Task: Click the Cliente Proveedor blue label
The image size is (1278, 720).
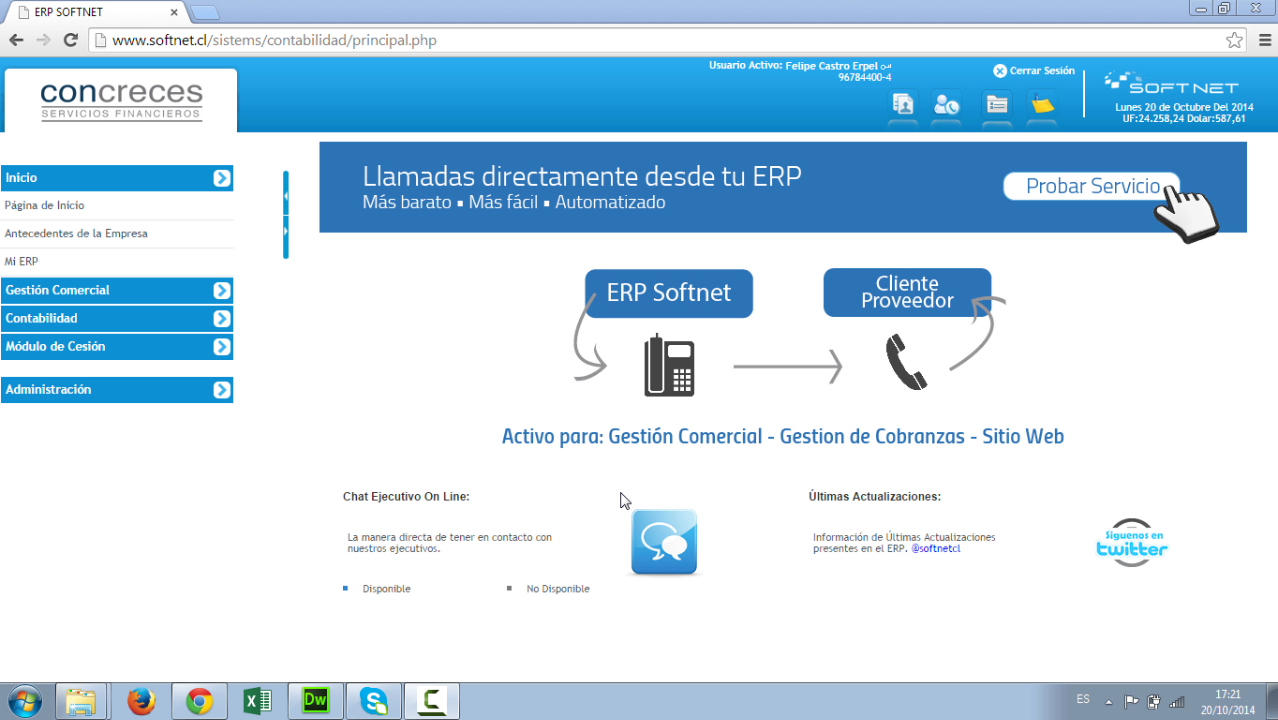Action: point(907,292)
